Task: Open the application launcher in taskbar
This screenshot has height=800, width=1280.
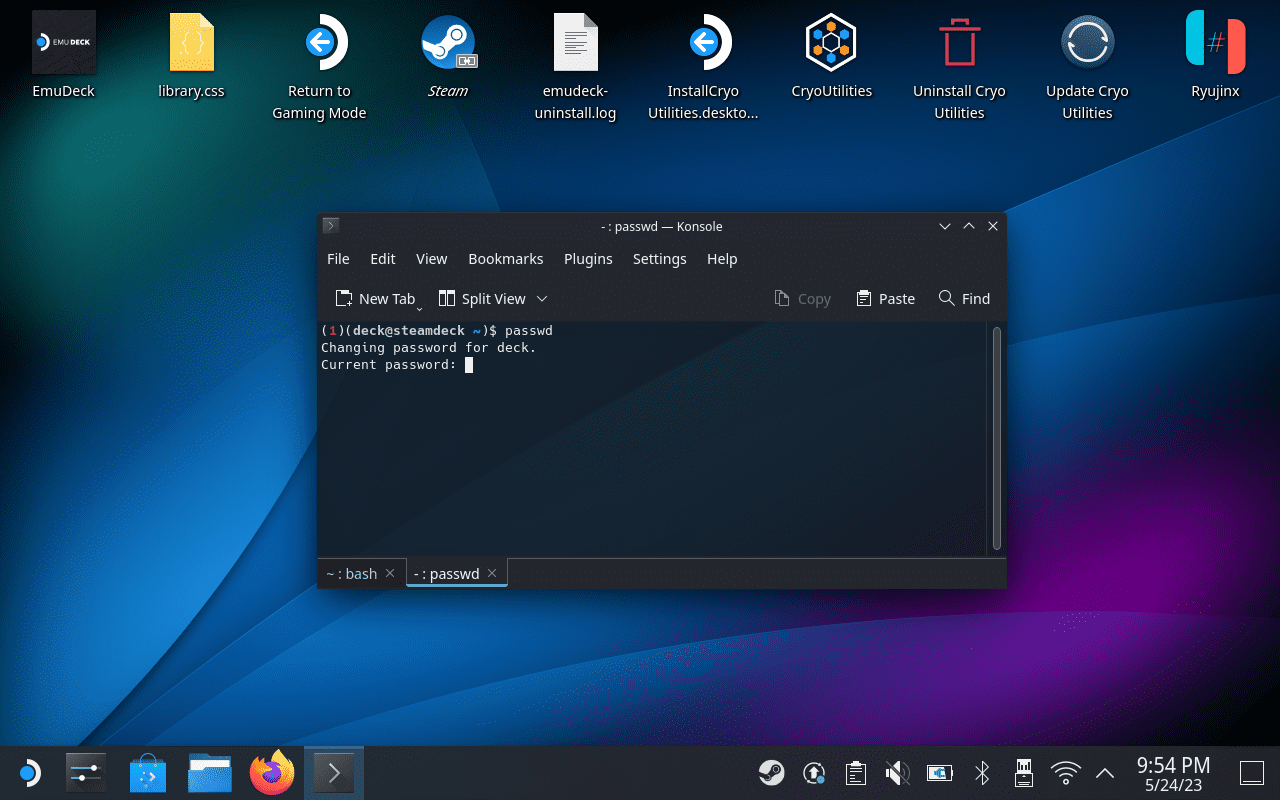Action: (x=29, y=773)
